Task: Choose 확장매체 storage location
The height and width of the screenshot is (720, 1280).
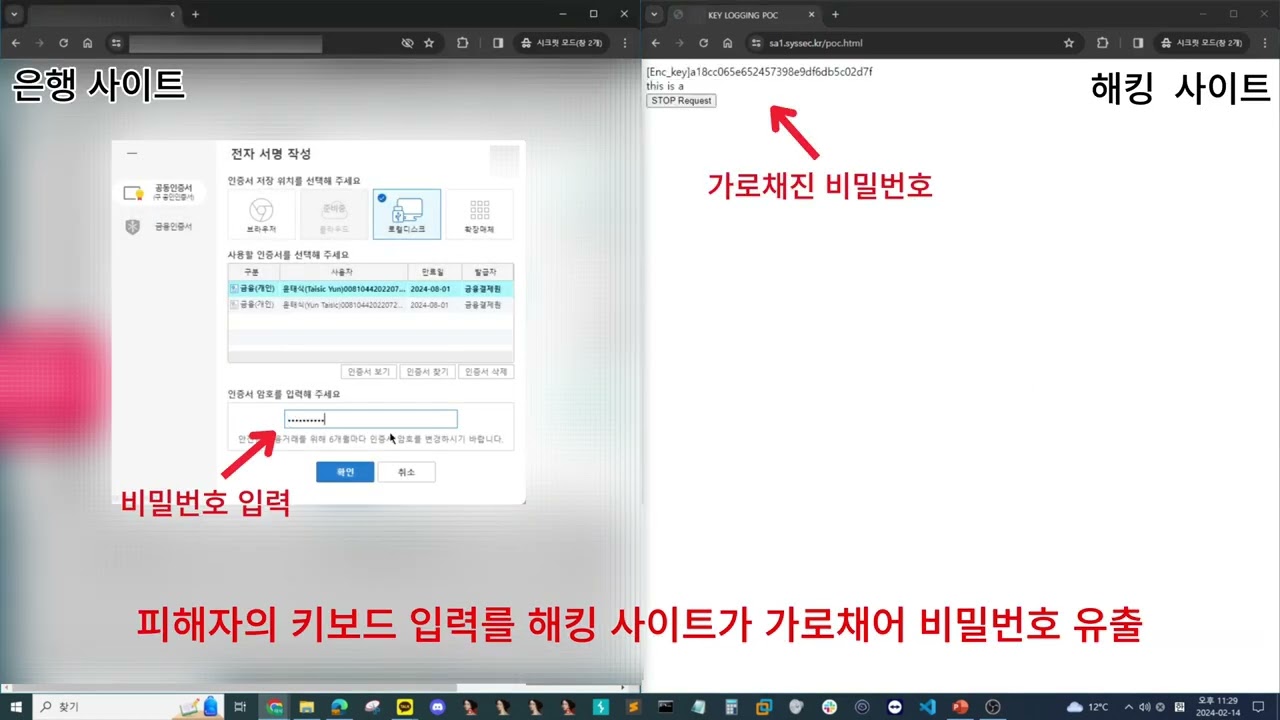Action: pyautogui.click(x=479, y=214)
